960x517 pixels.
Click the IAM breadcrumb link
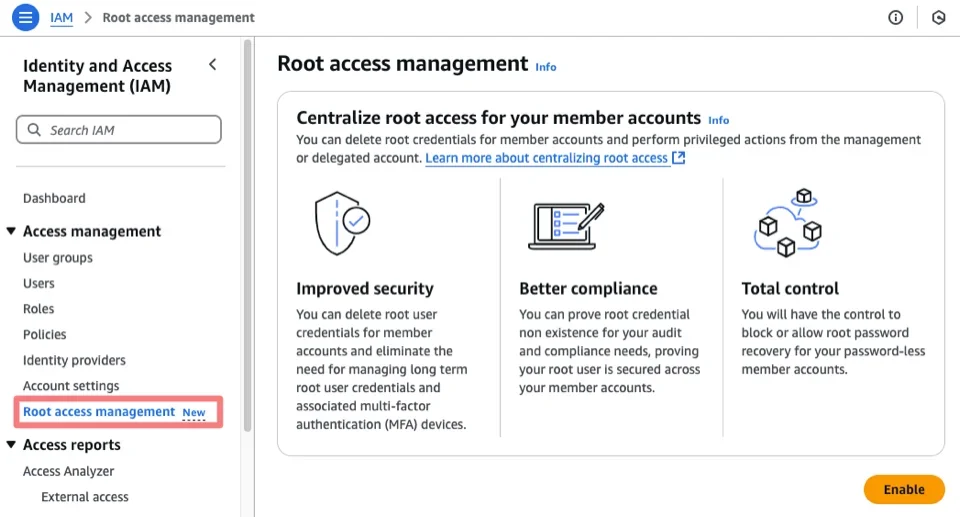pos(61,17)
